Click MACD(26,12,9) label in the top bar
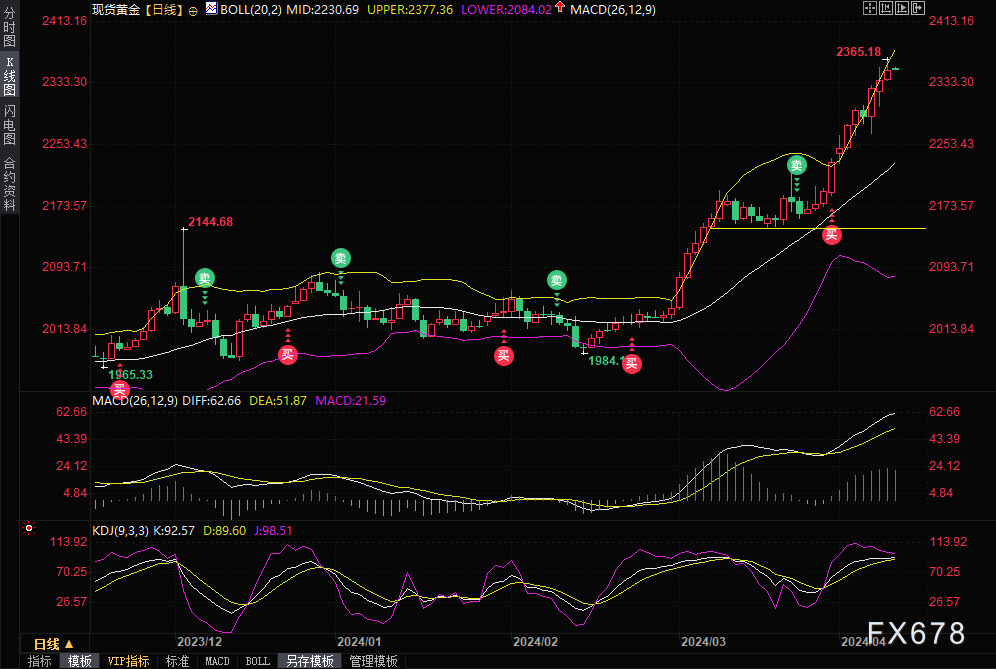This screenshot has width=996, height=669. point(613,10)
